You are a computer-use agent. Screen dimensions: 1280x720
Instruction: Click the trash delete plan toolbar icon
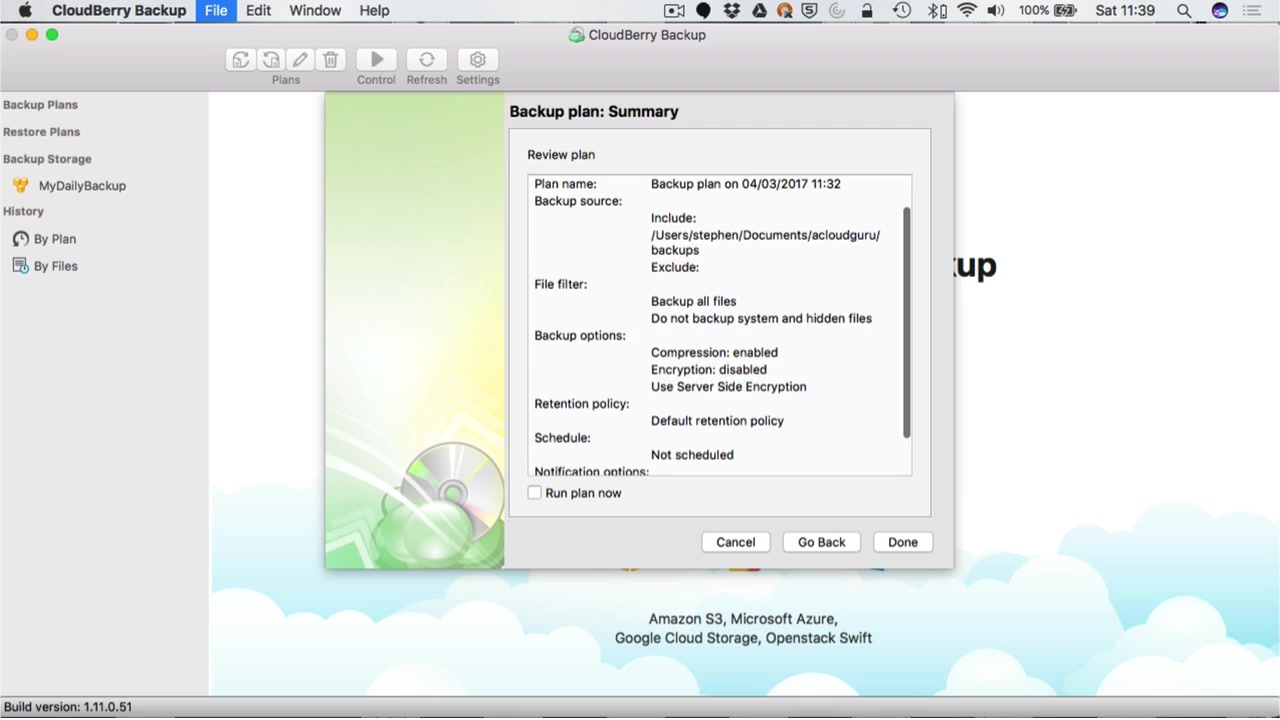click(331, 60)
